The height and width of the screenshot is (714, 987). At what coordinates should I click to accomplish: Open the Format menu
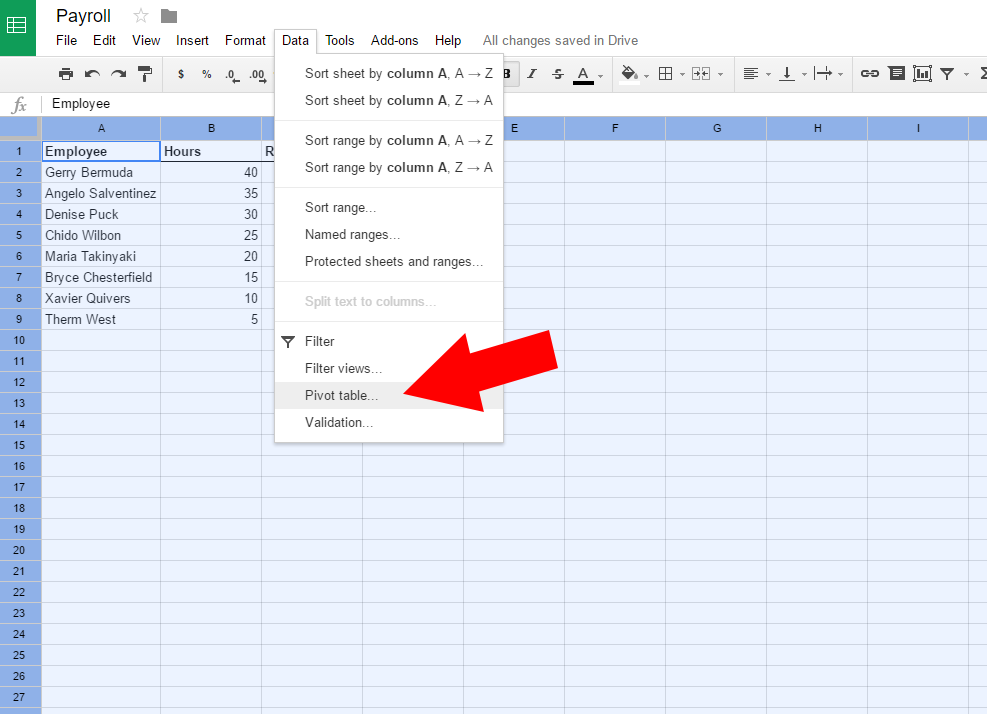(x=245, y=40)
